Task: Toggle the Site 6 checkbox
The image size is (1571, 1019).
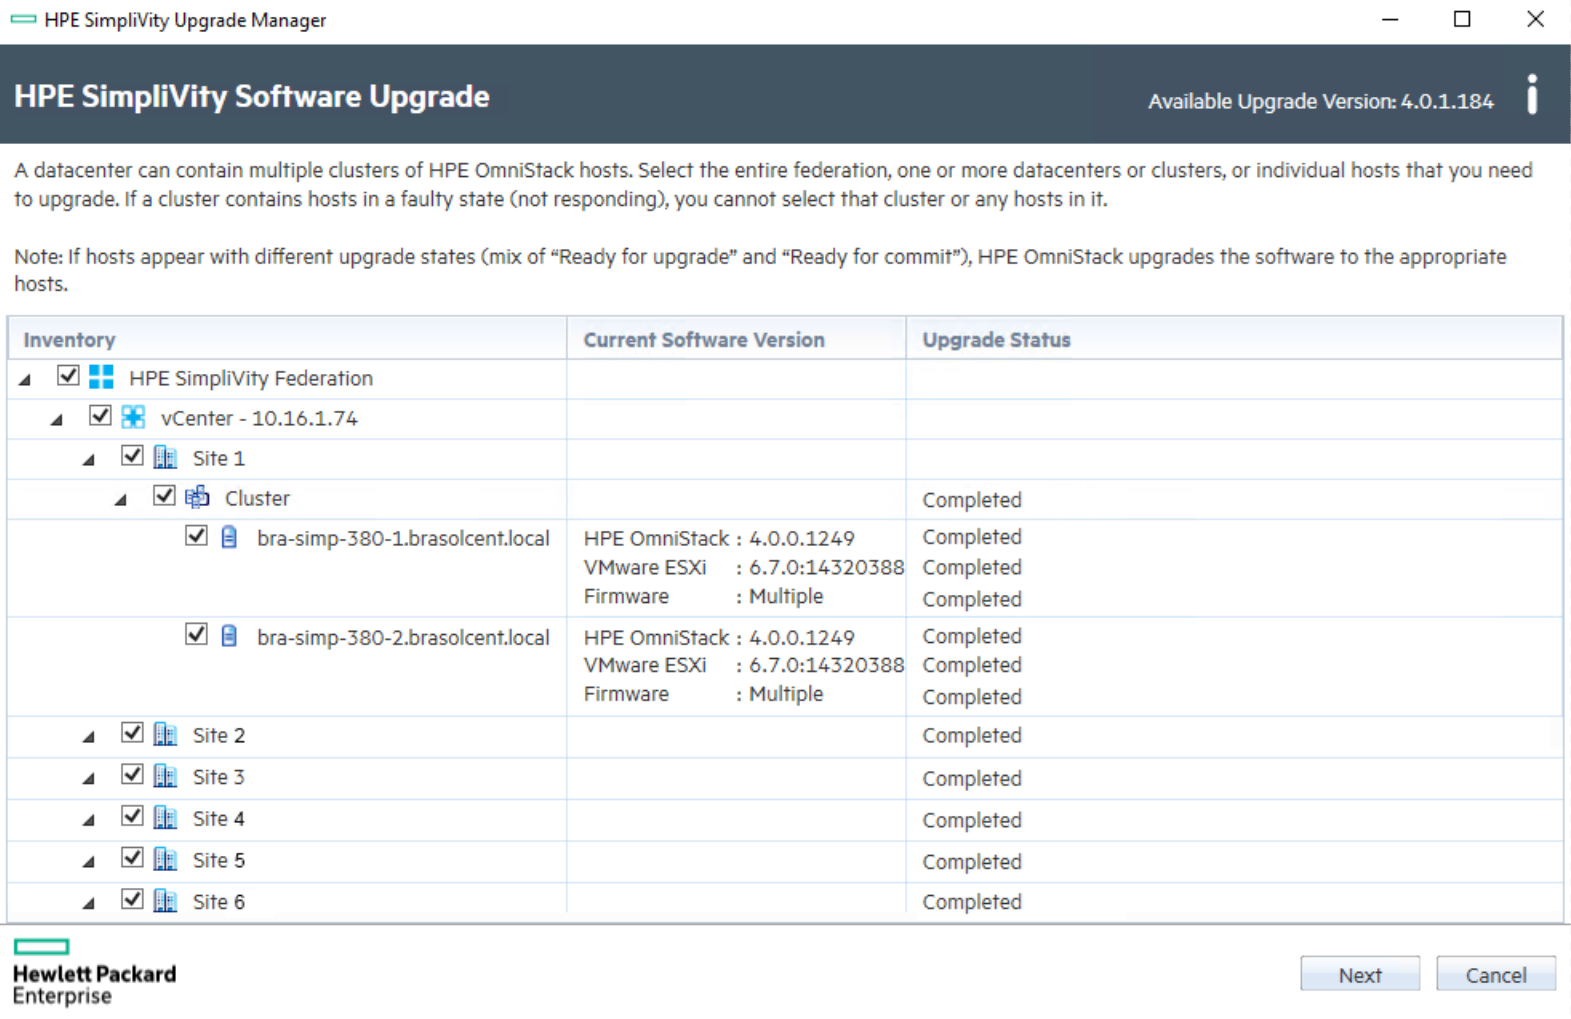Action: (x=132, y=900)
